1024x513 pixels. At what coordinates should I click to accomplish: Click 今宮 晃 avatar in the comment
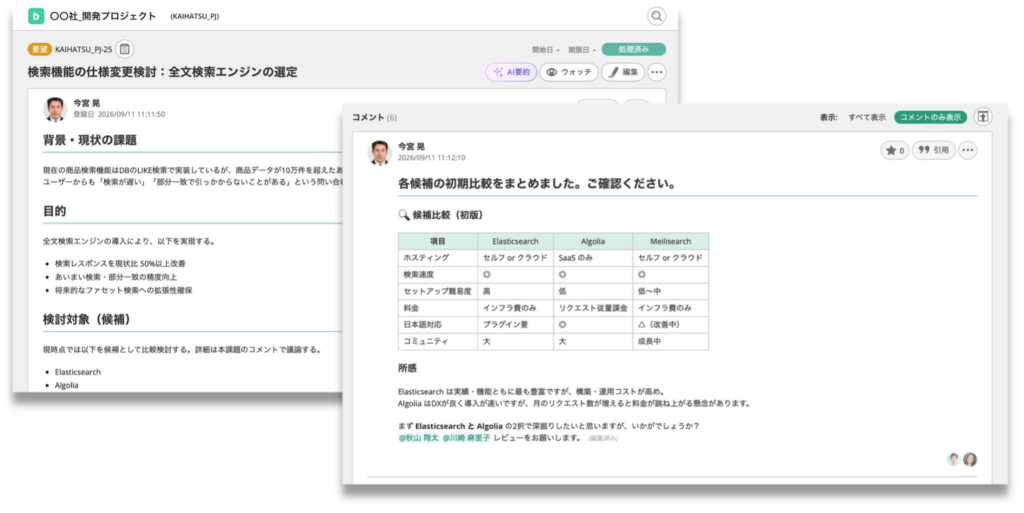(x=379, y=153)
